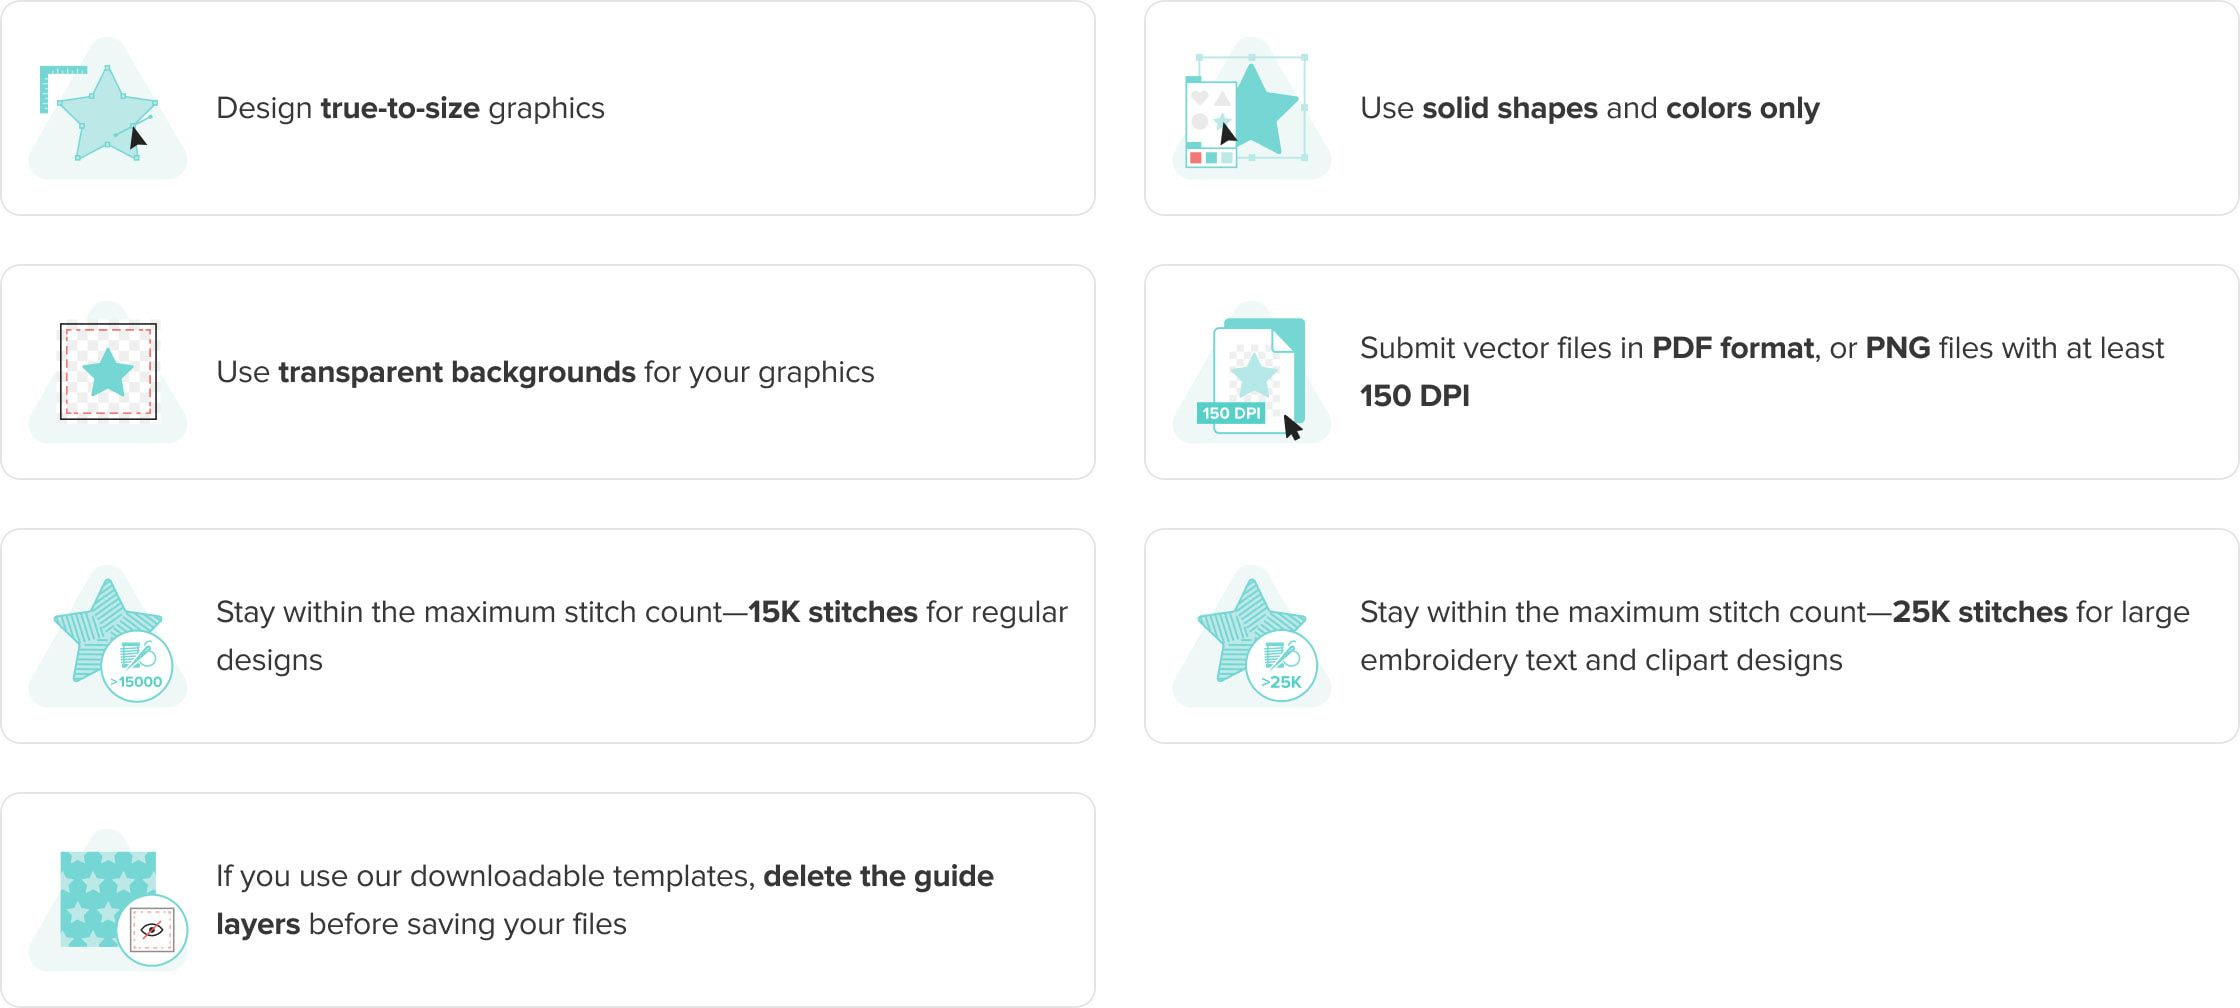The image size is (2240, 1008).
Task: Click the >25K stitch count star icon
Action: [1251, 636]
